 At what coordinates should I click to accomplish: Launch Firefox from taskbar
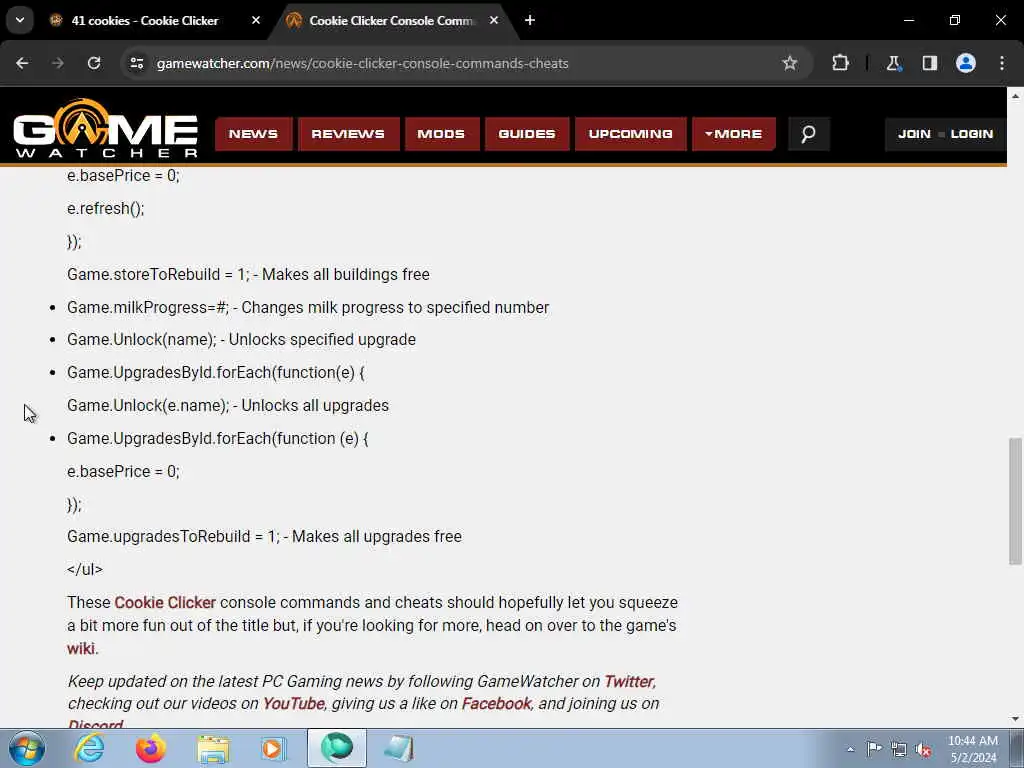[151, 748]
